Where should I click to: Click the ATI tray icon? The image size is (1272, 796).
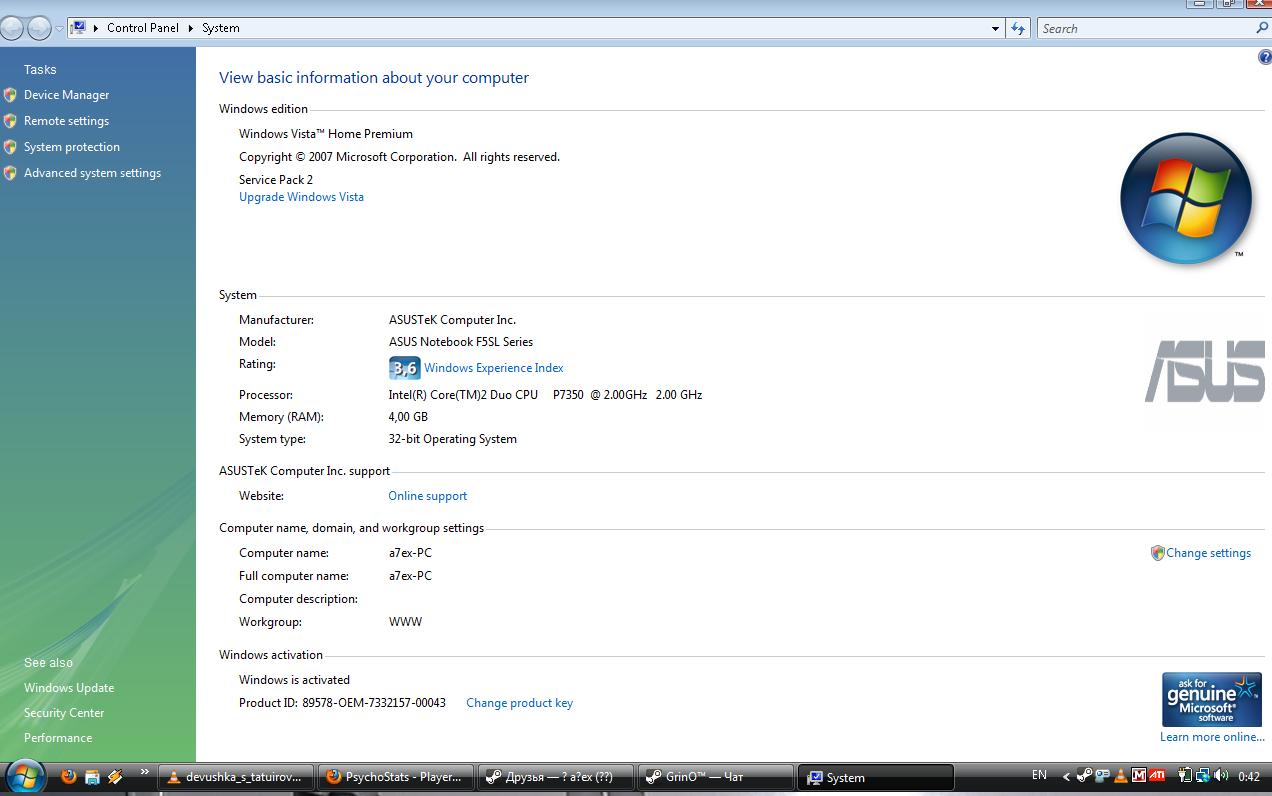pyautogui.click(x=1157, y=776)
